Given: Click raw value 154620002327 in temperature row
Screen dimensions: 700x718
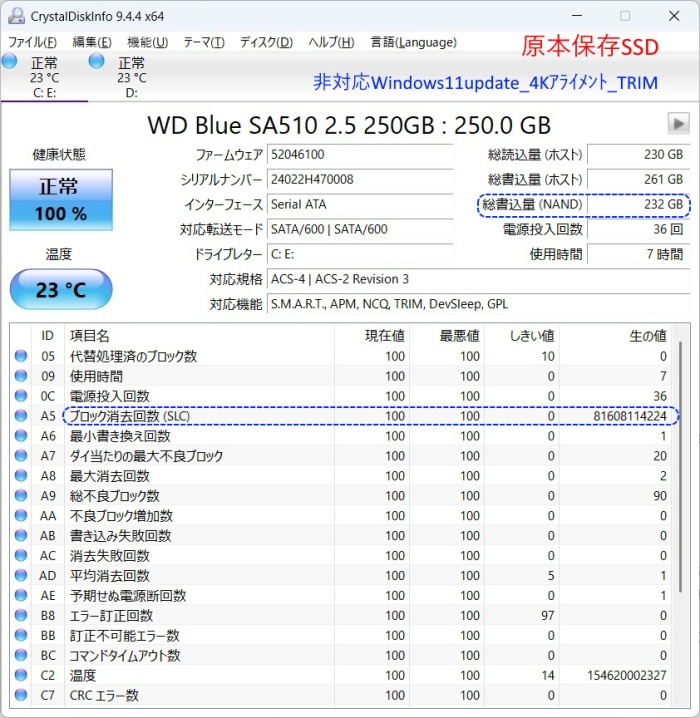Looking at the screenshot, I should click(627, 675).
